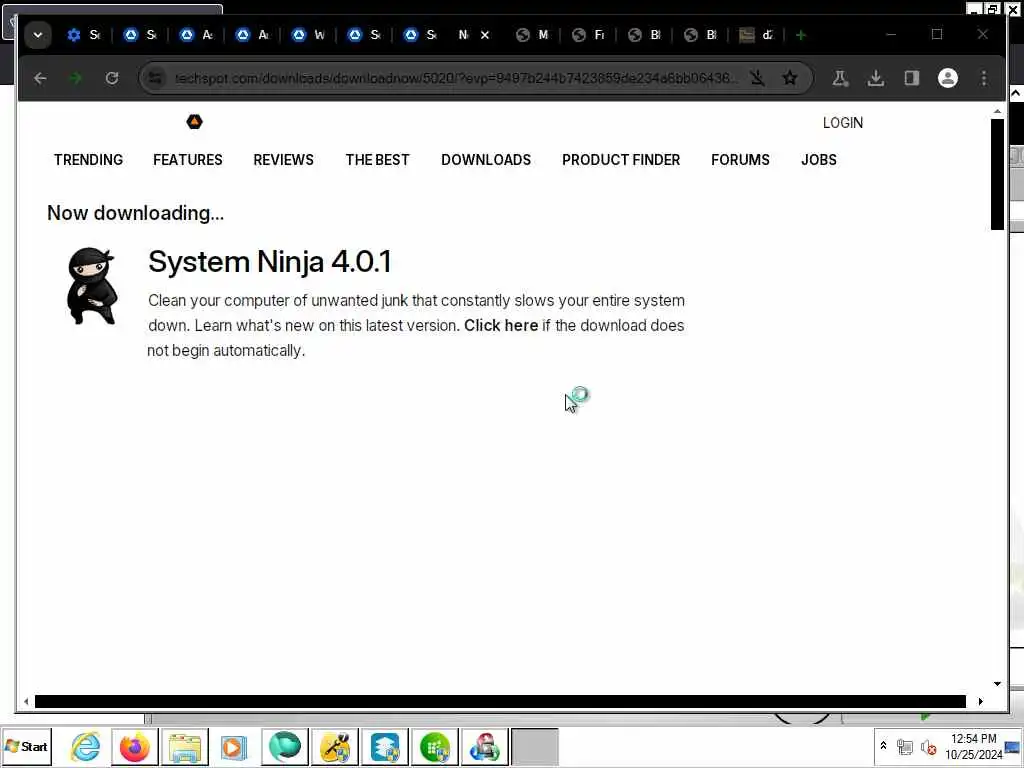The image size is (1024, 768).
Task: Switch to the tab labeled M
Action: click(x=532, y=35)
